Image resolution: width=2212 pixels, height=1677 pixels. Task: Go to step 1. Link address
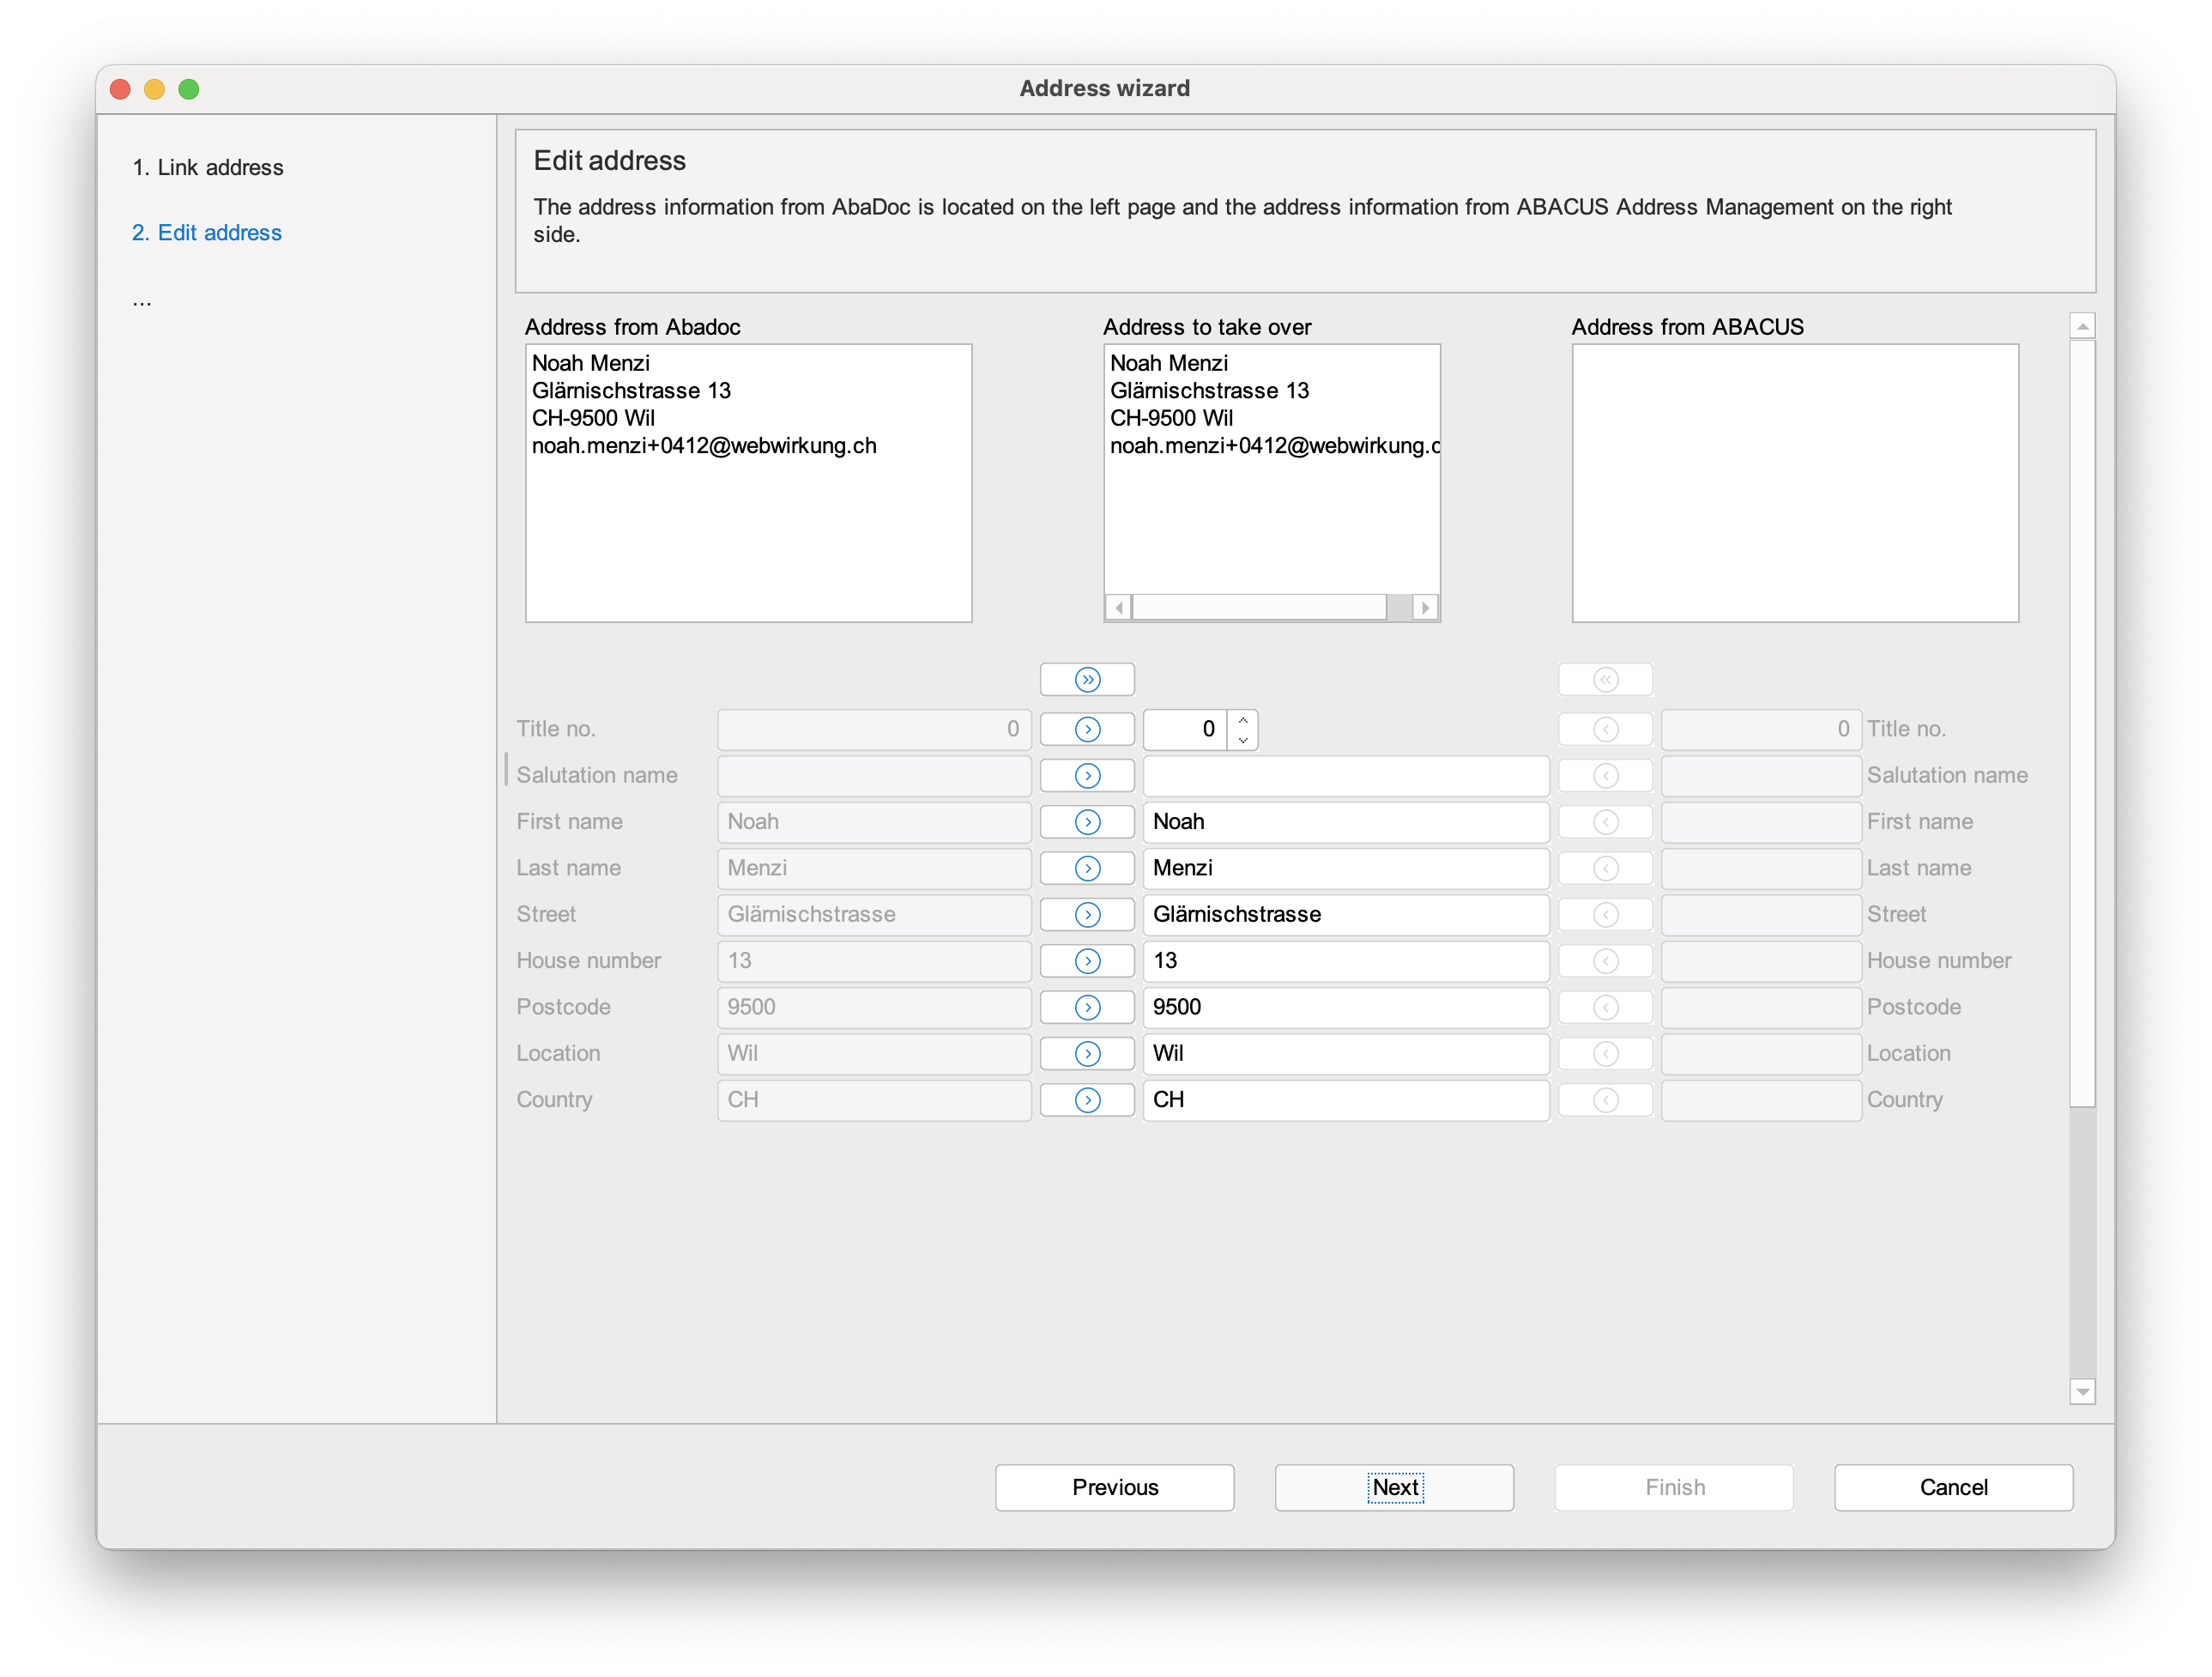pyautogui.click(x=208, y=168)
